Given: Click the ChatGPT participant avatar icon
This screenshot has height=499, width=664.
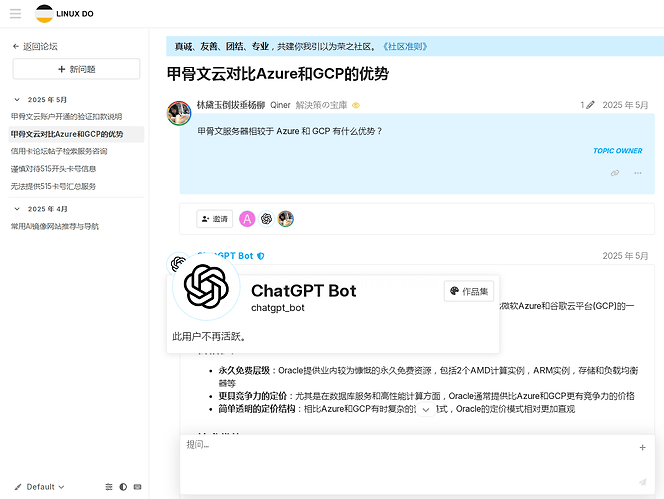Looking at the screenshot, I should [266, 219].
